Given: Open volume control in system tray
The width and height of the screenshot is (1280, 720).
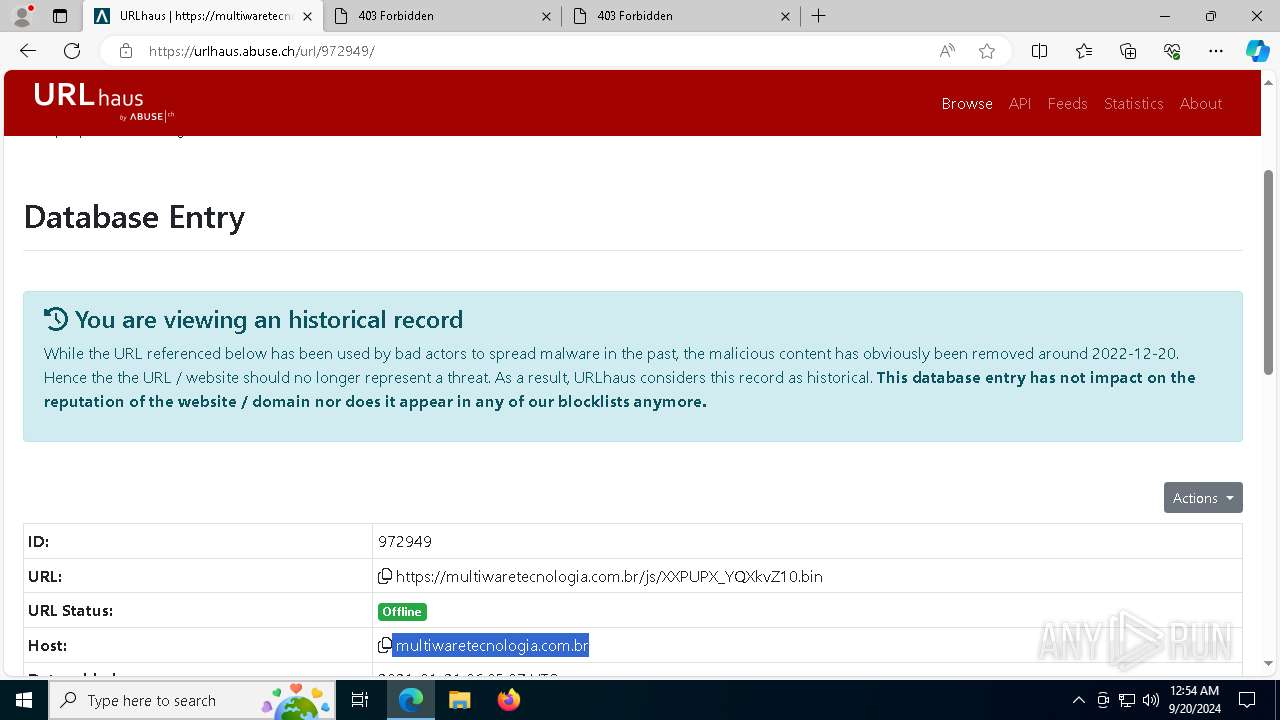Looking at the screenshot, I should pyautogui.click(x=1150, y=700).
